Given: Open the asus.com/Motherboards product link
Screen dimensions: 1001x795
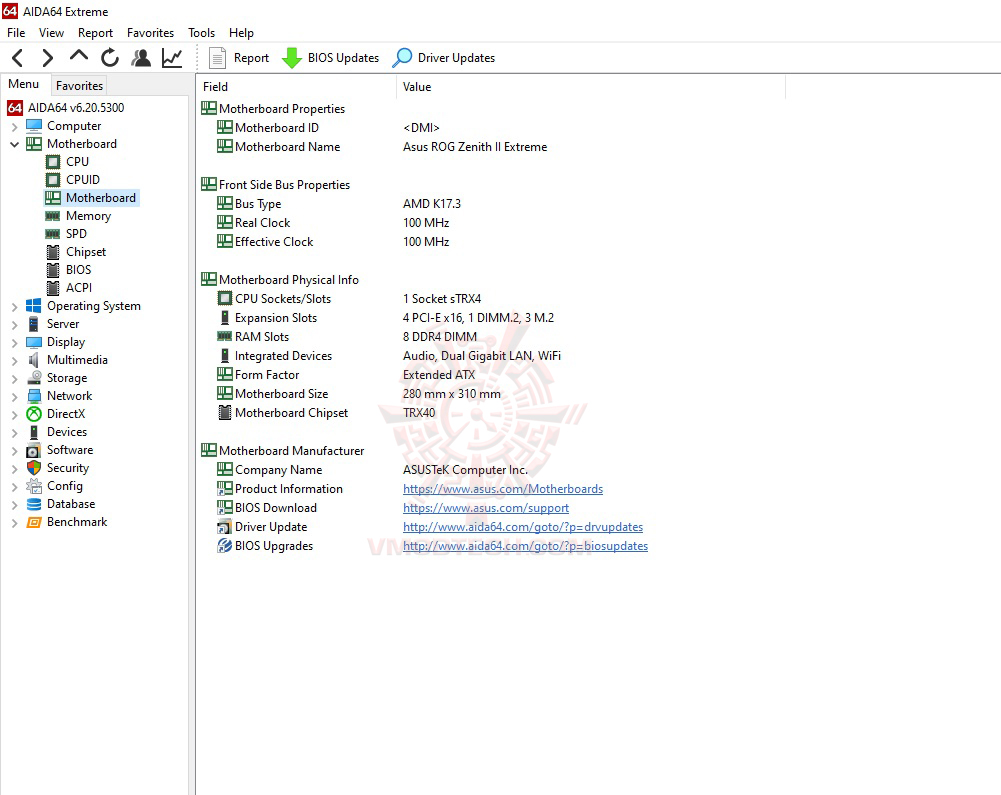Looking at the screenshot, I should (x=502, y=489).
